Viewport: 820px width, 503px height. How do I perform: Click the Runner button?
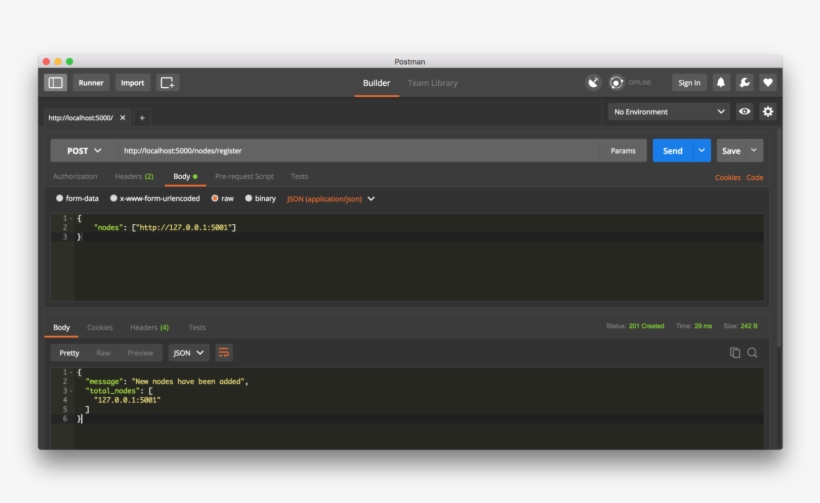91,83
